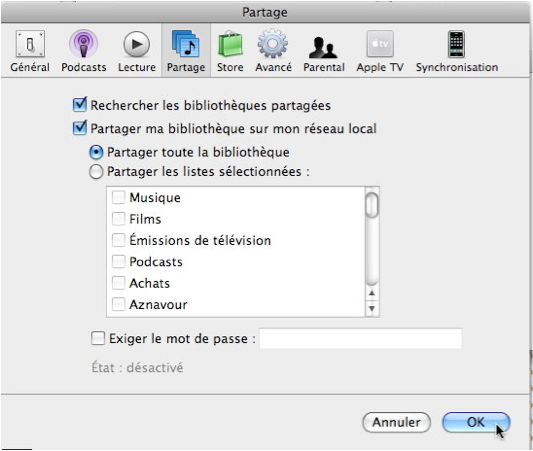Click the Annuler button

[397, 422]
